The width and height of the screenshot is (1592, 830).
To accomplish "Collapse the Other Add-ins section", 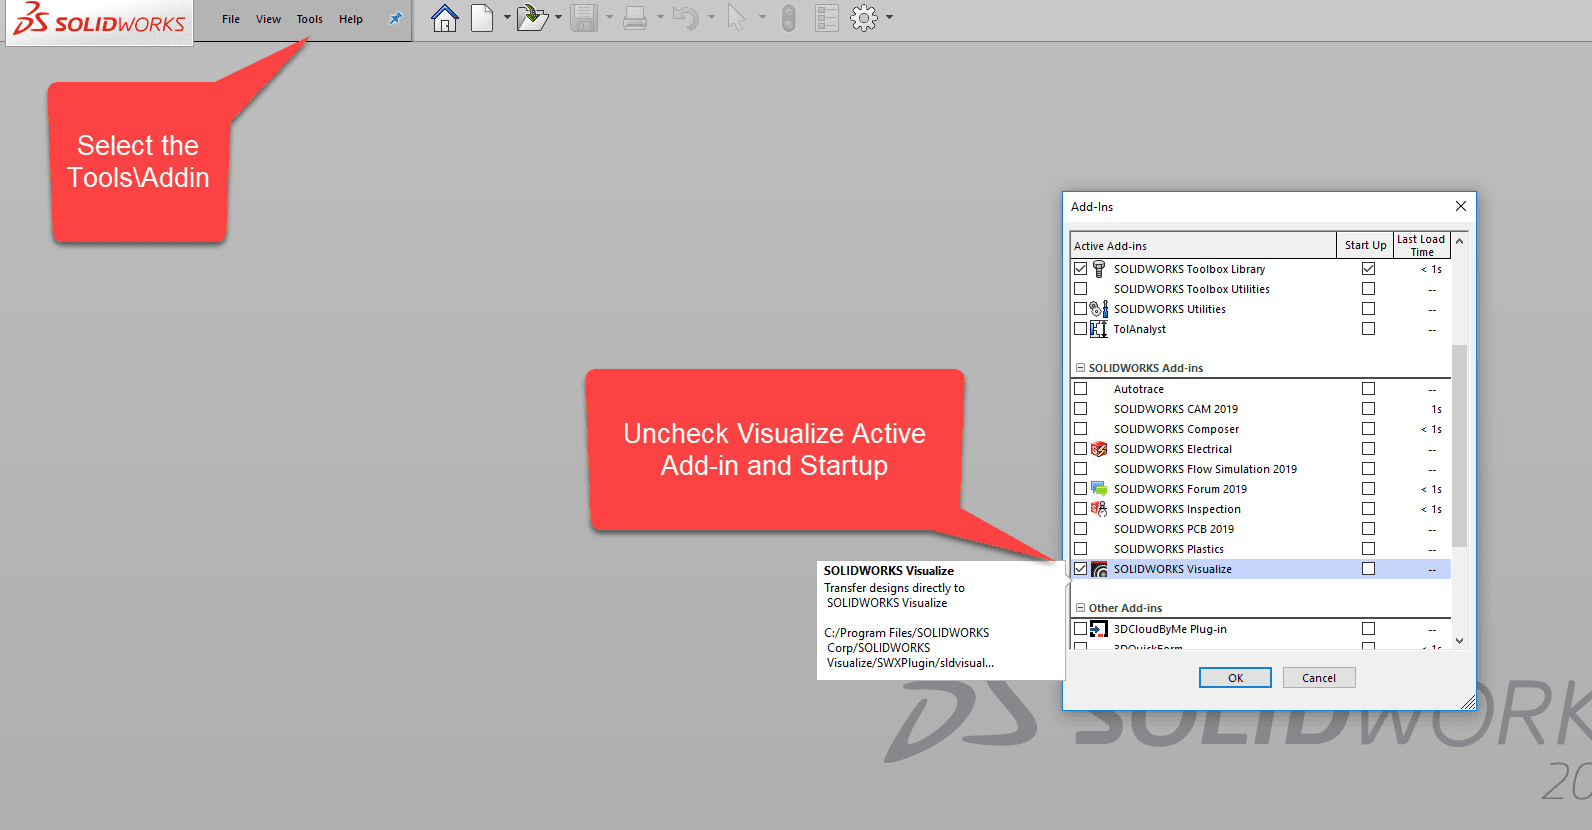I will 1080,608.
